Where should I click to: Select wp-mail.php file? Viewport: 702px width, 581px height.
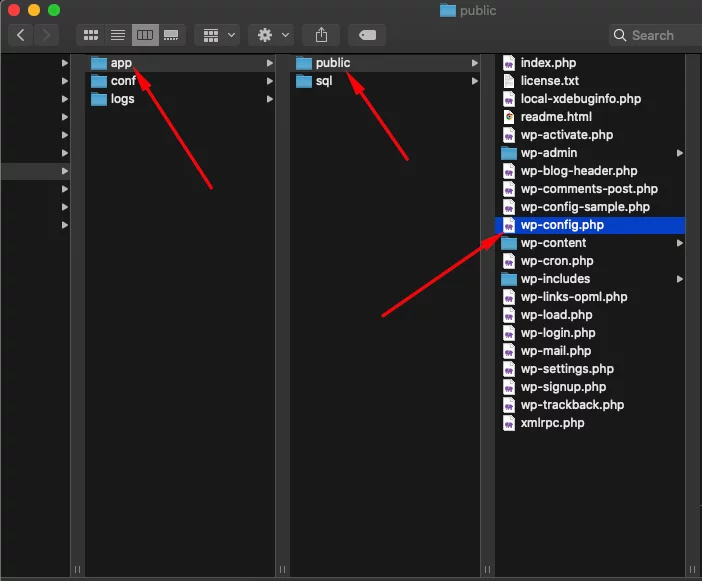[x=590, y=351]
